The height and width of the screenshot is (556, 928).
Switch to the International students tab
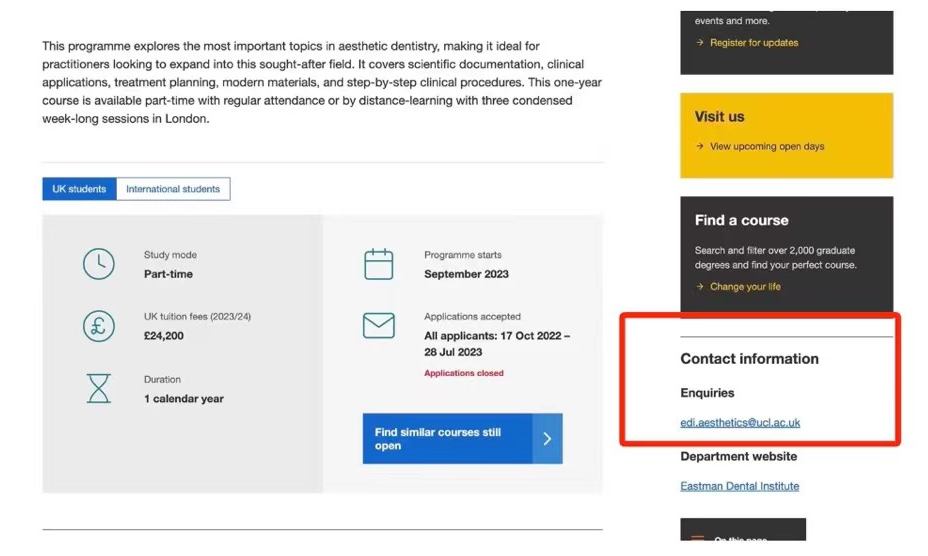point(173,189)
